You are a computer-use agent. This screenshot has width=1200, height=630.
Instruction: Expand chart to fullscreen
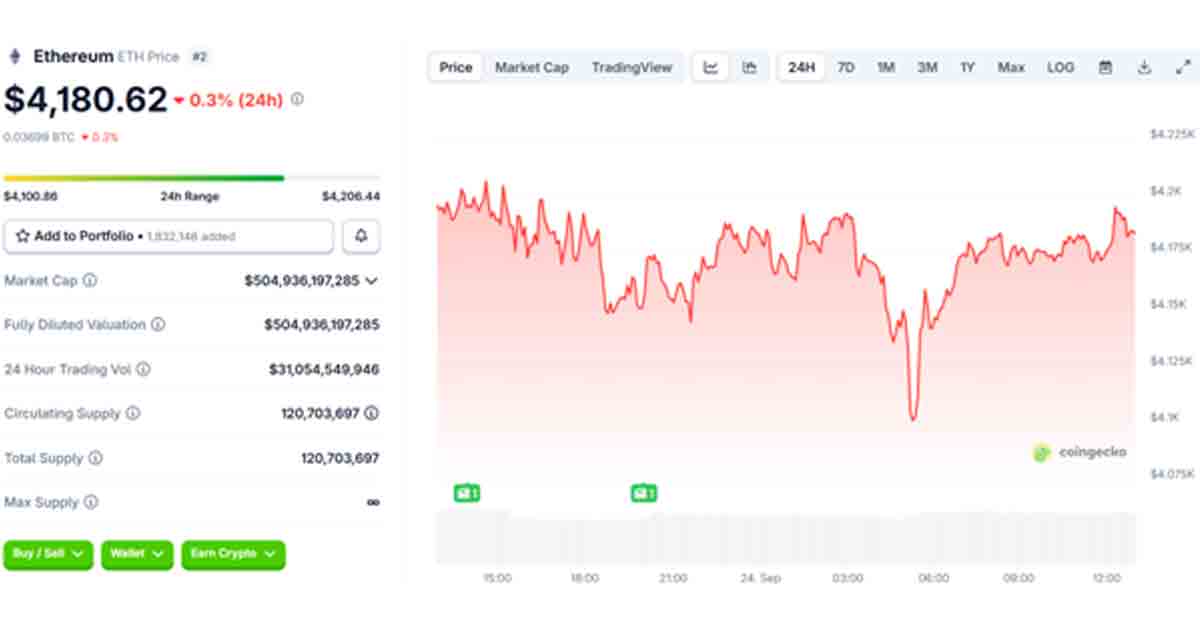1183,67
